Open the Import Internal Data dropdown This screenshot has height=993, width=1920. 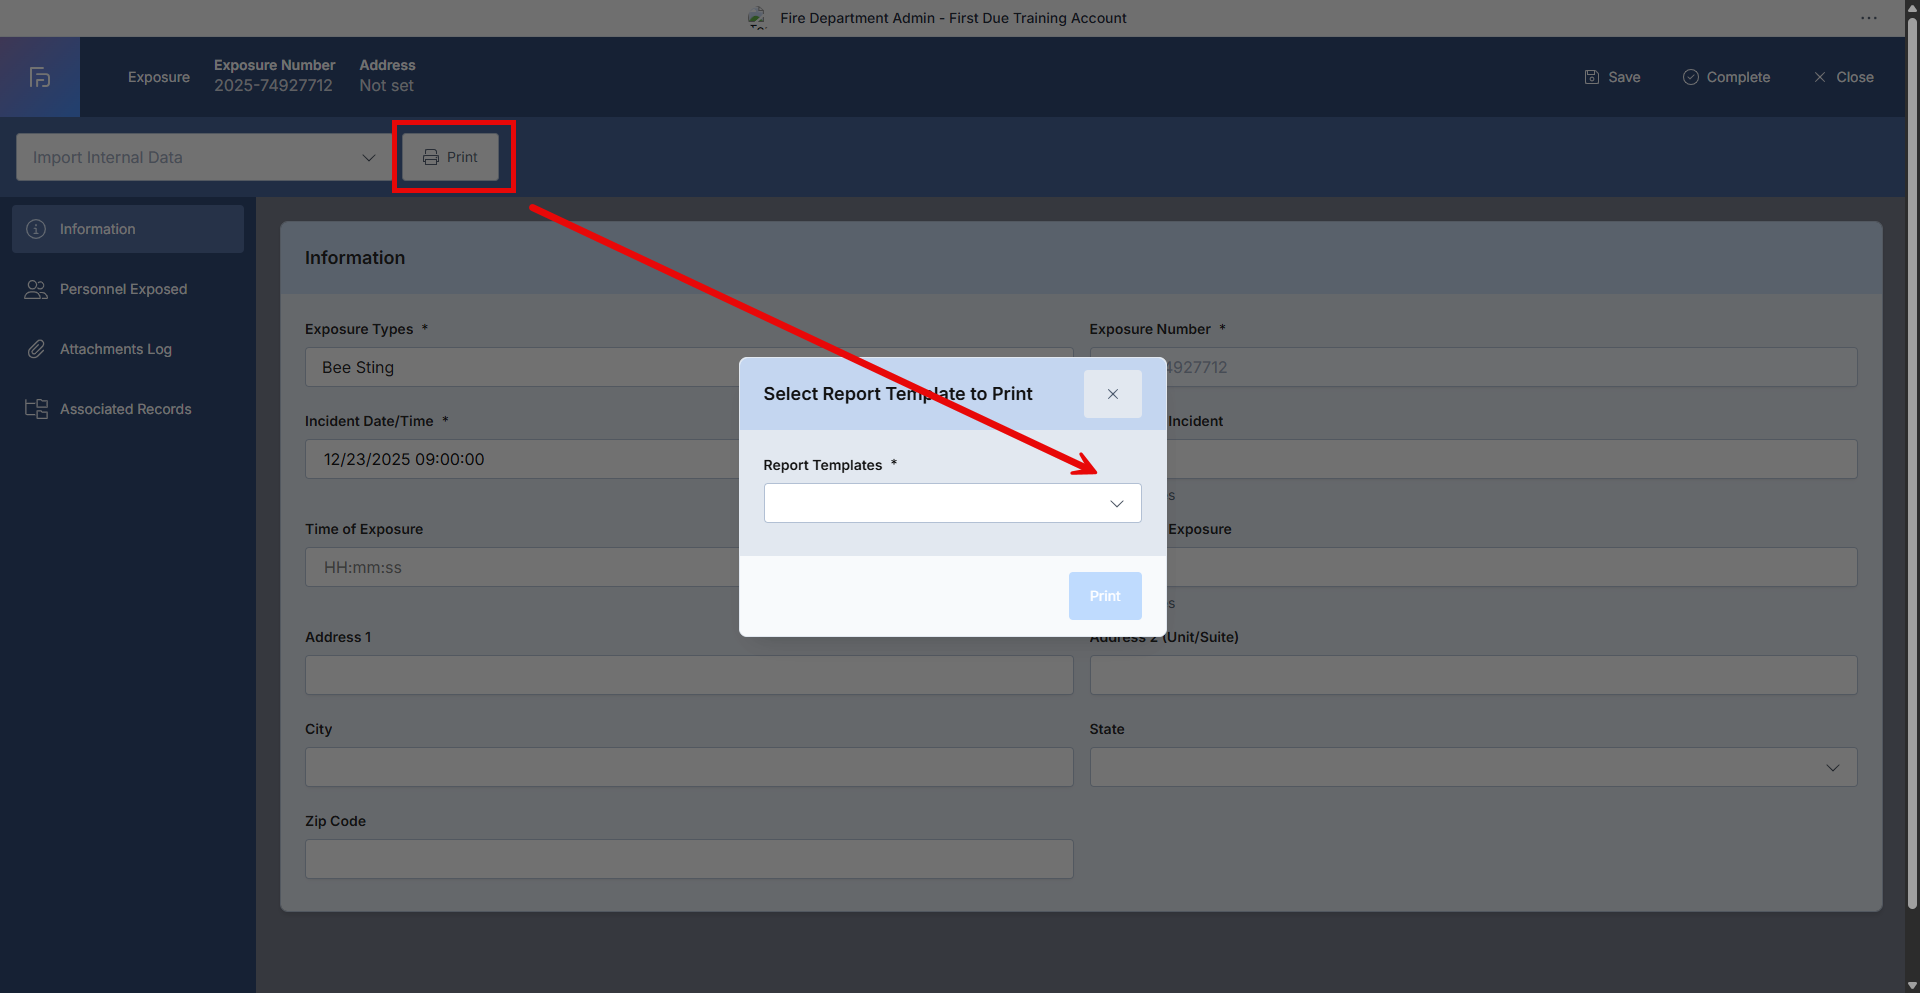click(x=204, y=157)
